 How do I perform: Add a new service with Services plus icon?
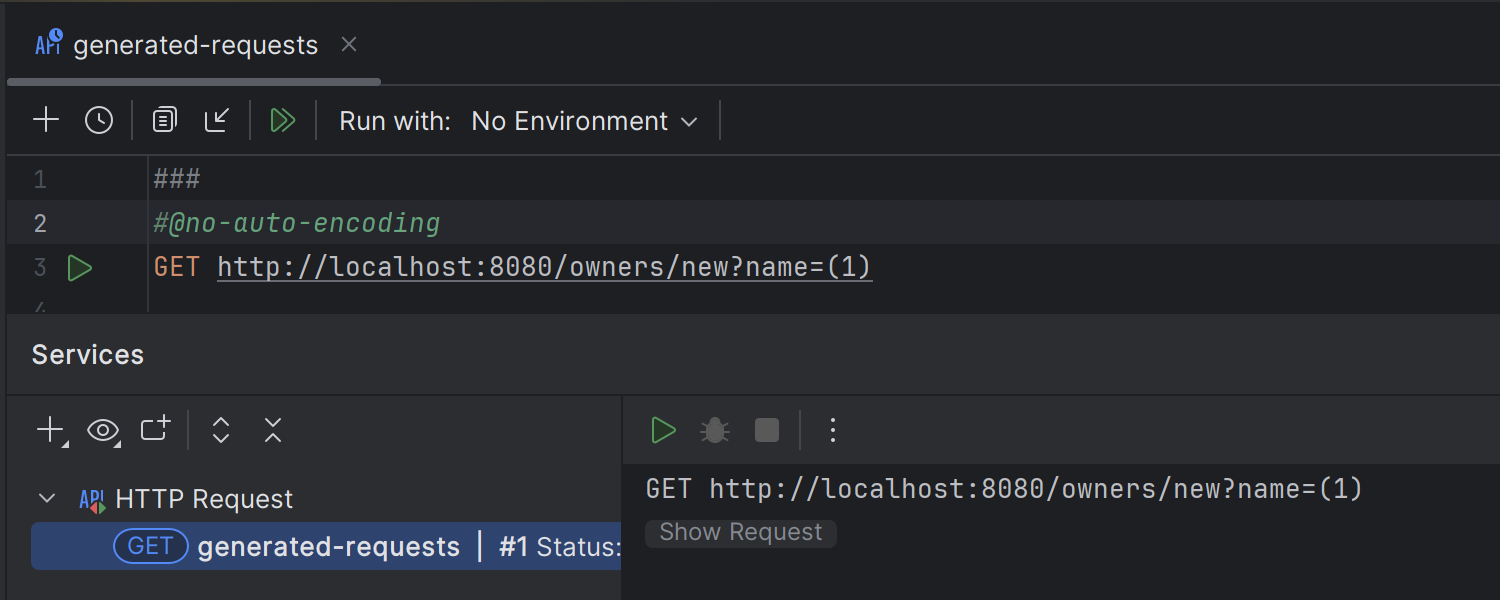click(x=48, y=430)
